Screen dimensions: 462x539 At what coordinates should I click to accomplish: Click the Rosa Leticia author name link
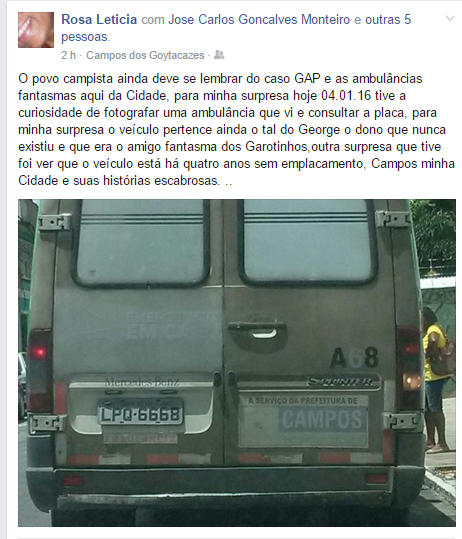point(99,20)
